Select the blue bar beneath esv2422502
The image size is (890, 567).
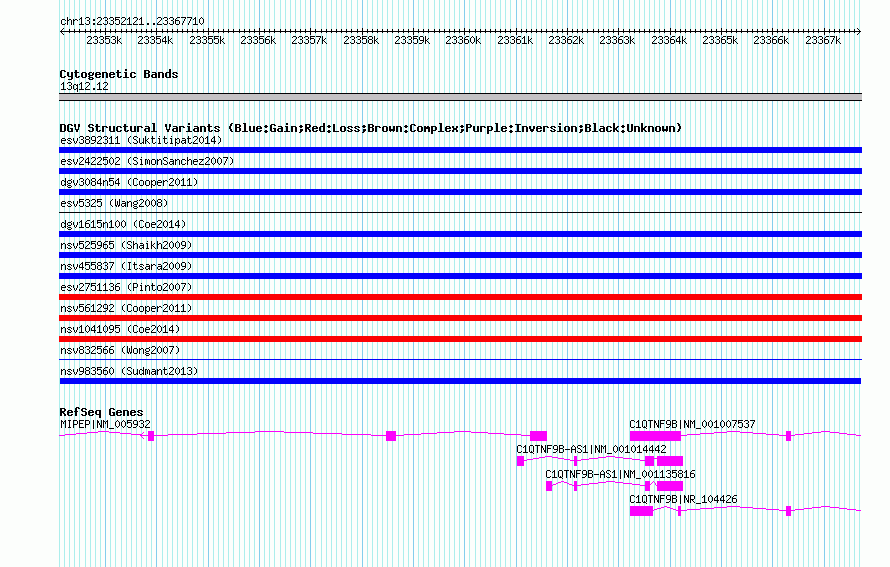(460, 171)
